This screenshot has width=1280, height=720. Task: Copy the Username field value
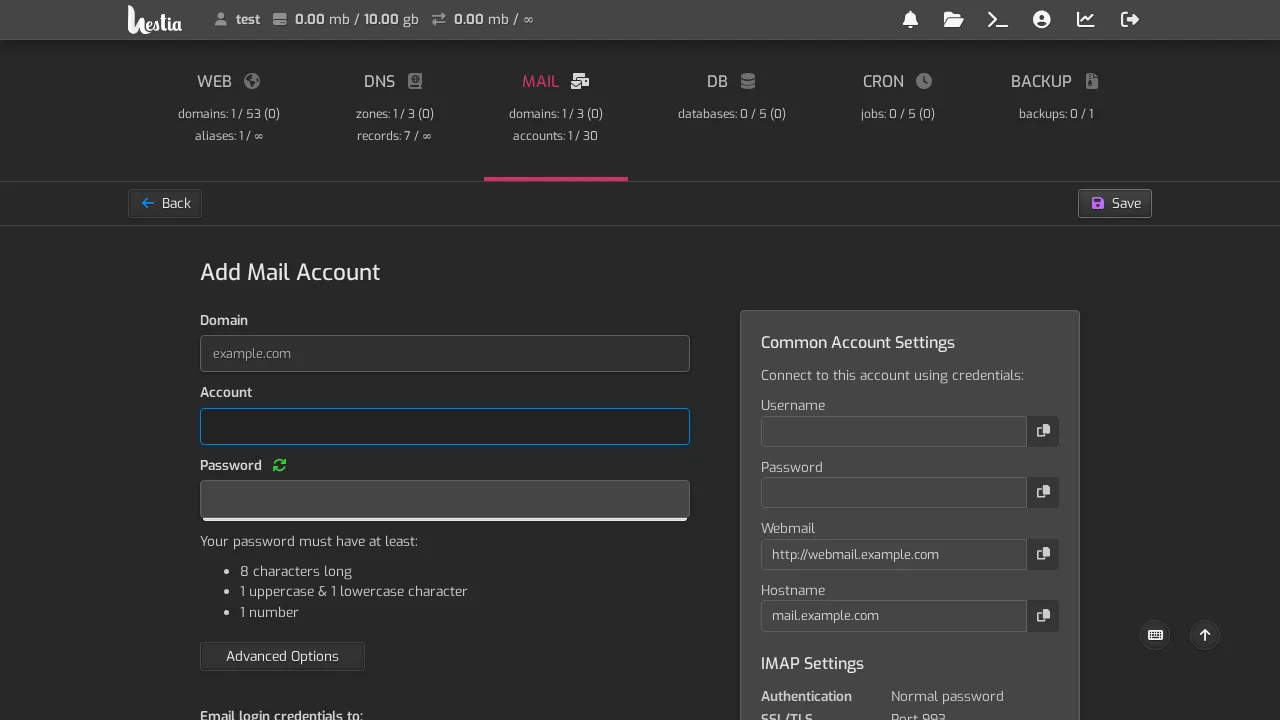1043,431
